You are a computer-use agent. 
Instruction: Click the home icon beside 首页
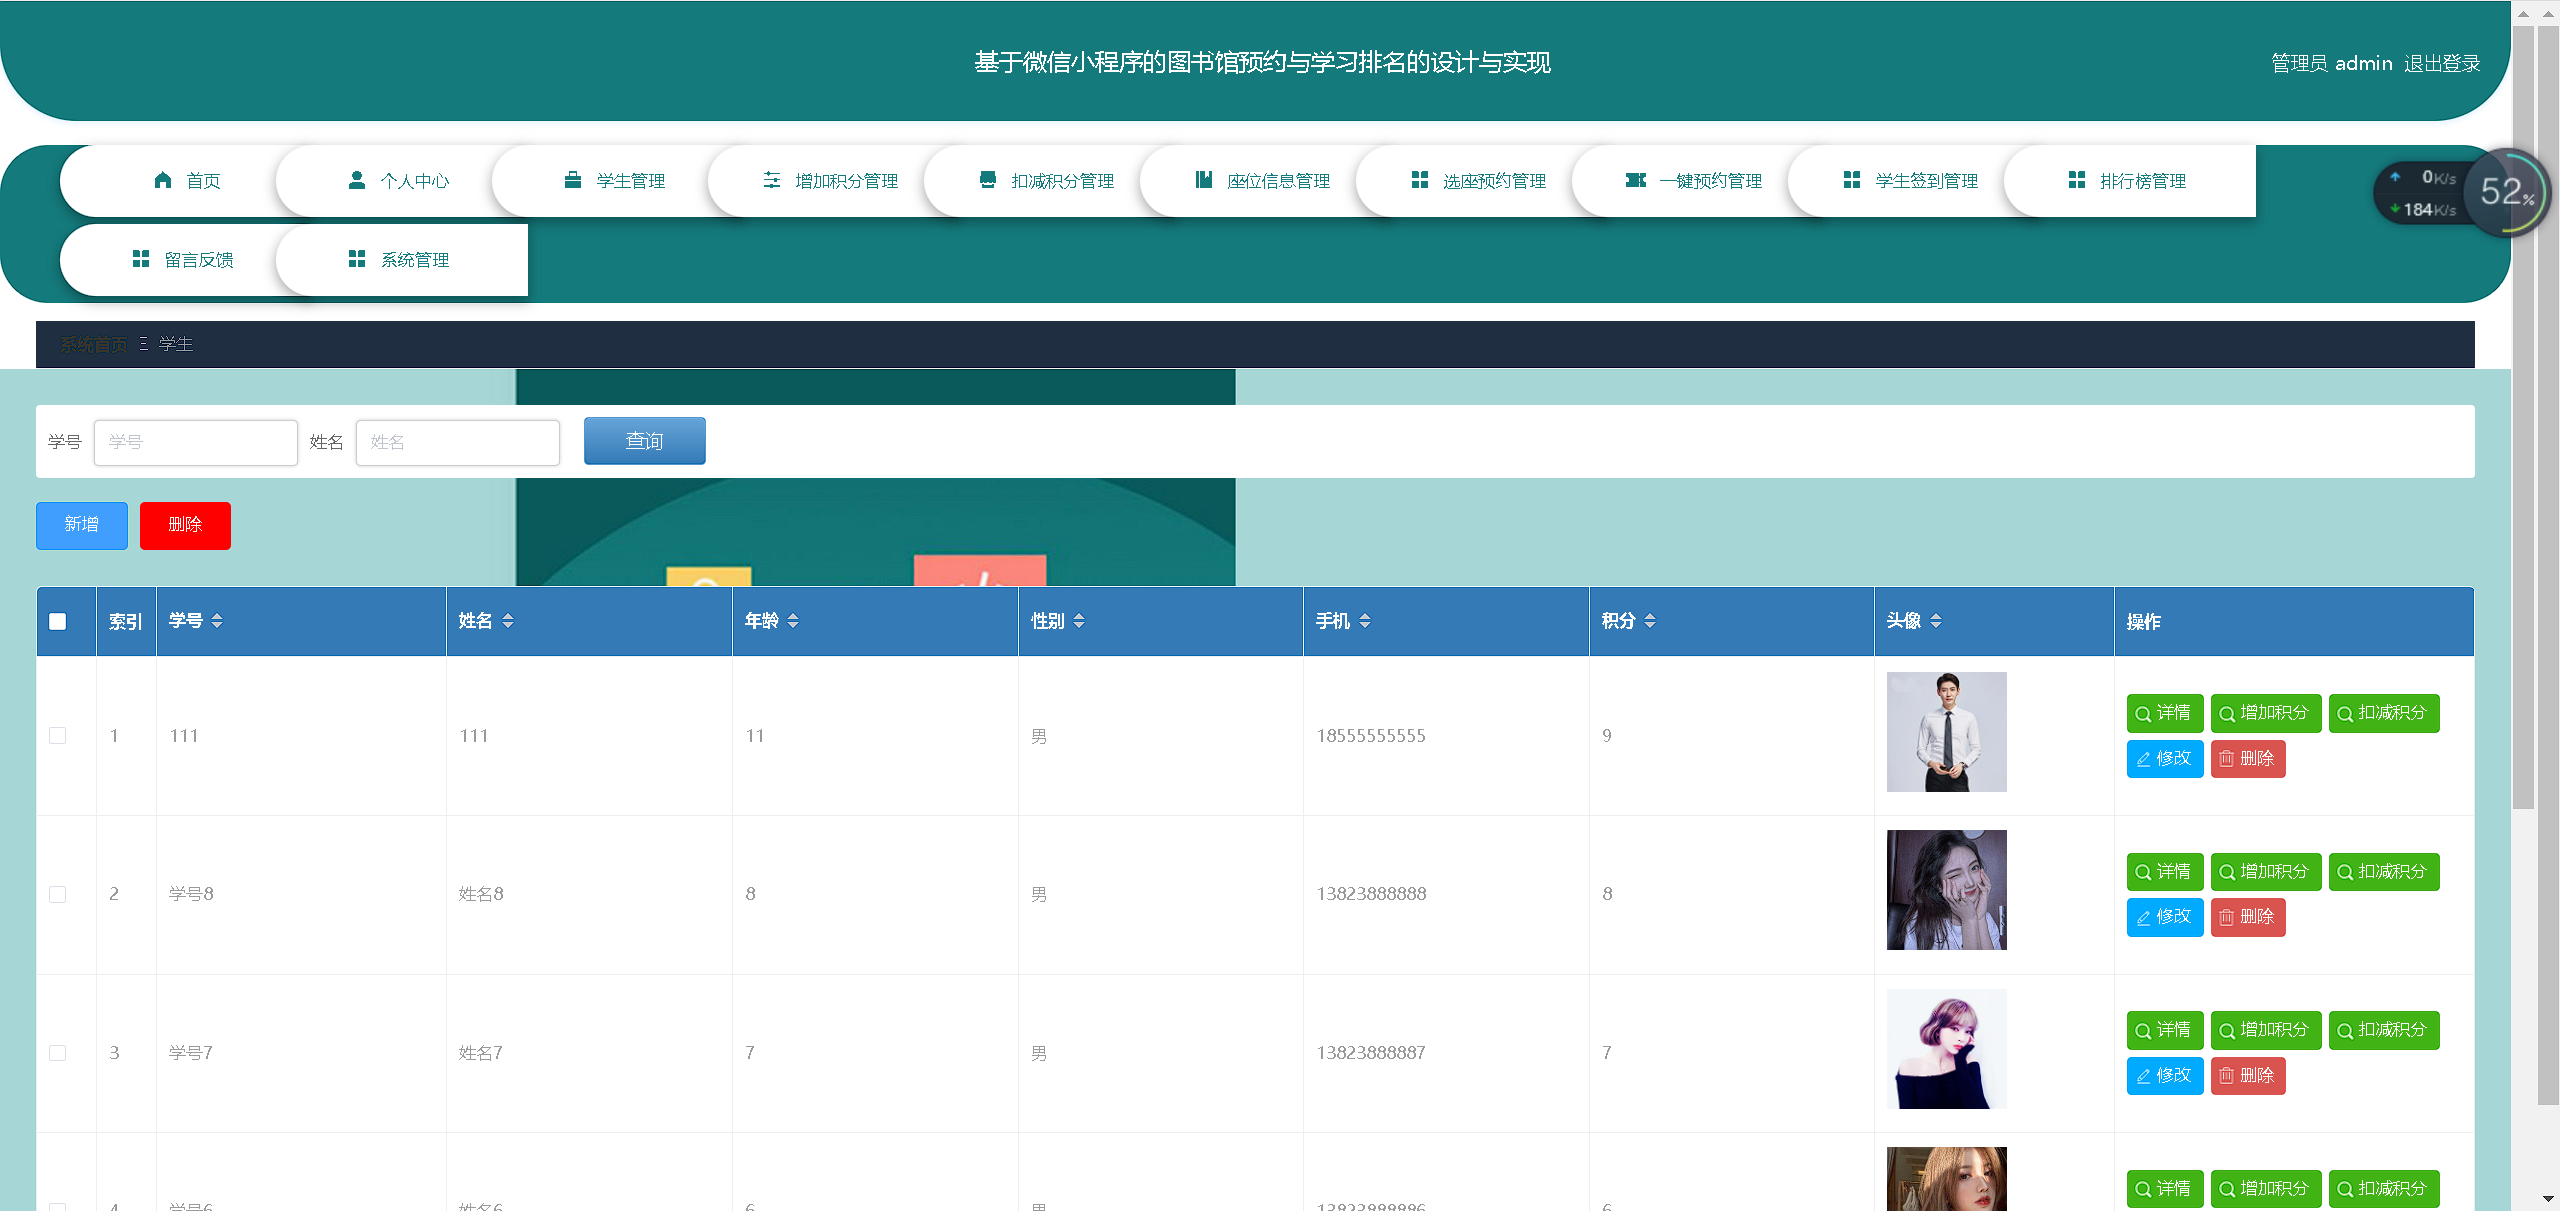point(163,180)
